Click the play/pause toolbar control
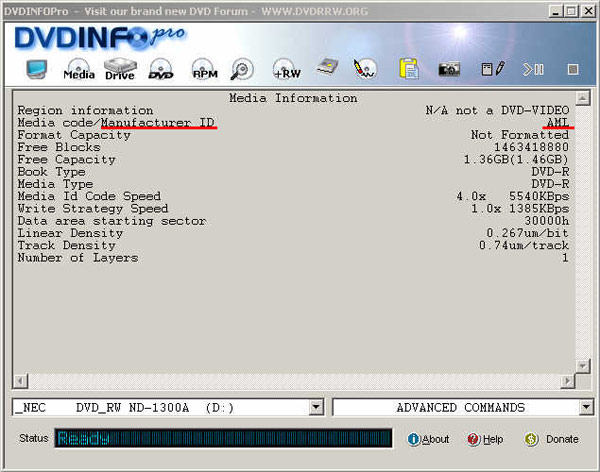This screenshot has height=472, width=600. click(533, 69)
